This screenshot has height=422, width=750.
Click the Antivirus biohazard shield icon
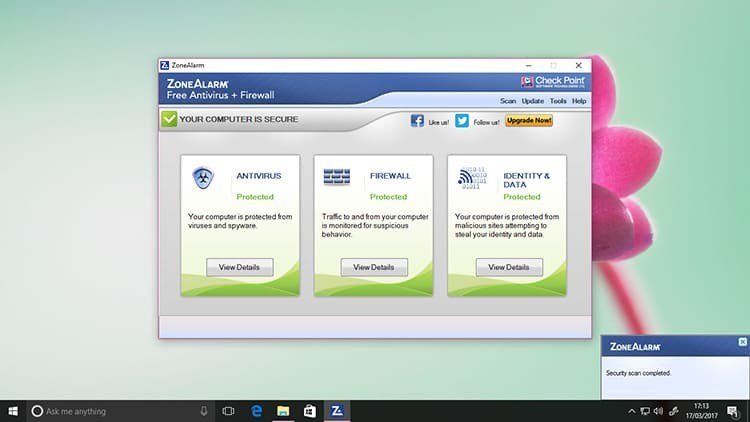[x=203, y=178]
